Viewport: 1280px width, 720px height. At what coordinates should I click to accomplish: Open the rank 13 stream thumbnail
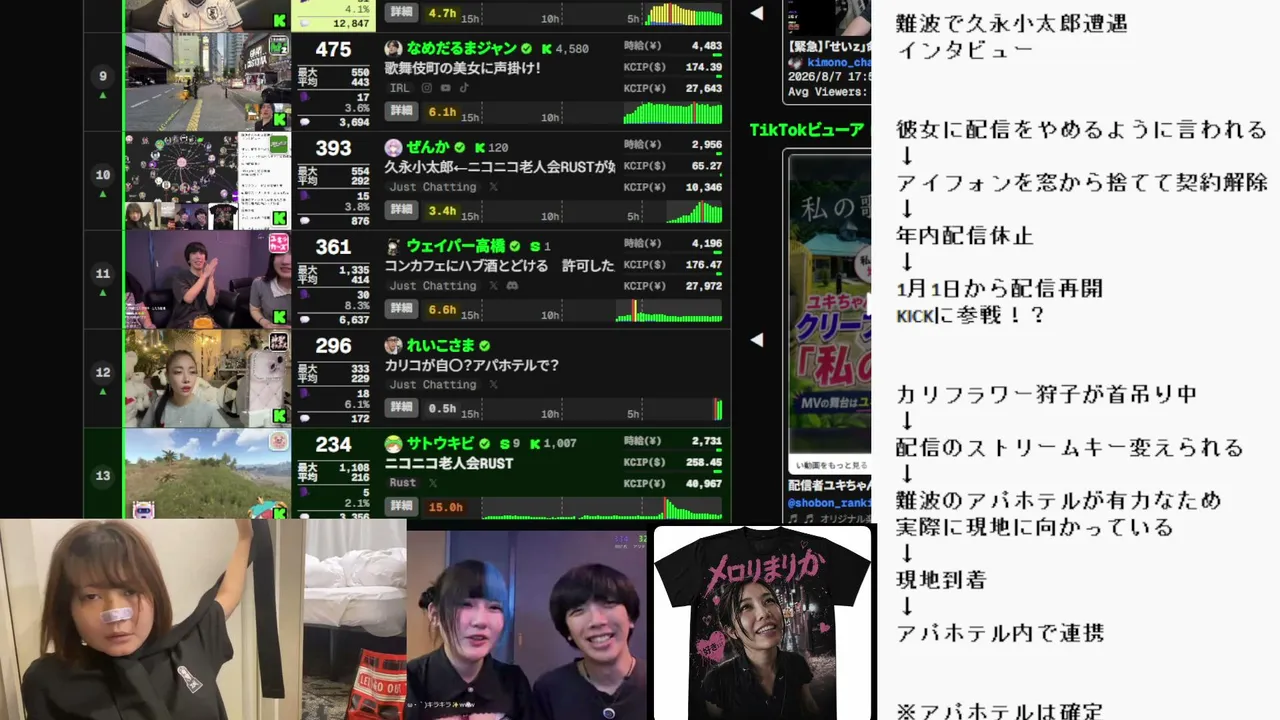click(207, 474)
